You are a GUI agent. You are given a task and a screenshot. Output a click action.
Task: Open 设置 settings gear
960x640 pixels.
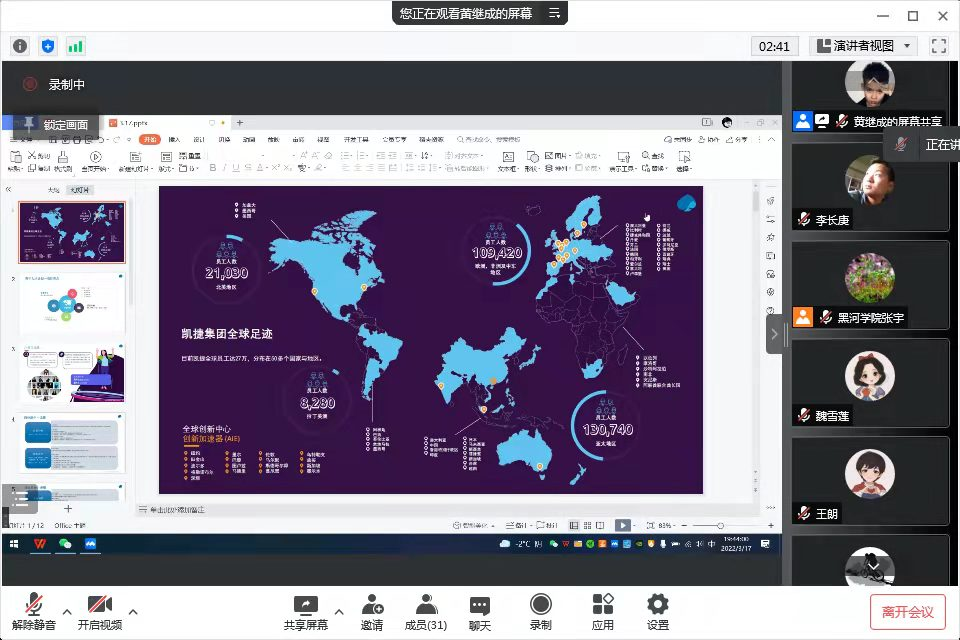657,612
